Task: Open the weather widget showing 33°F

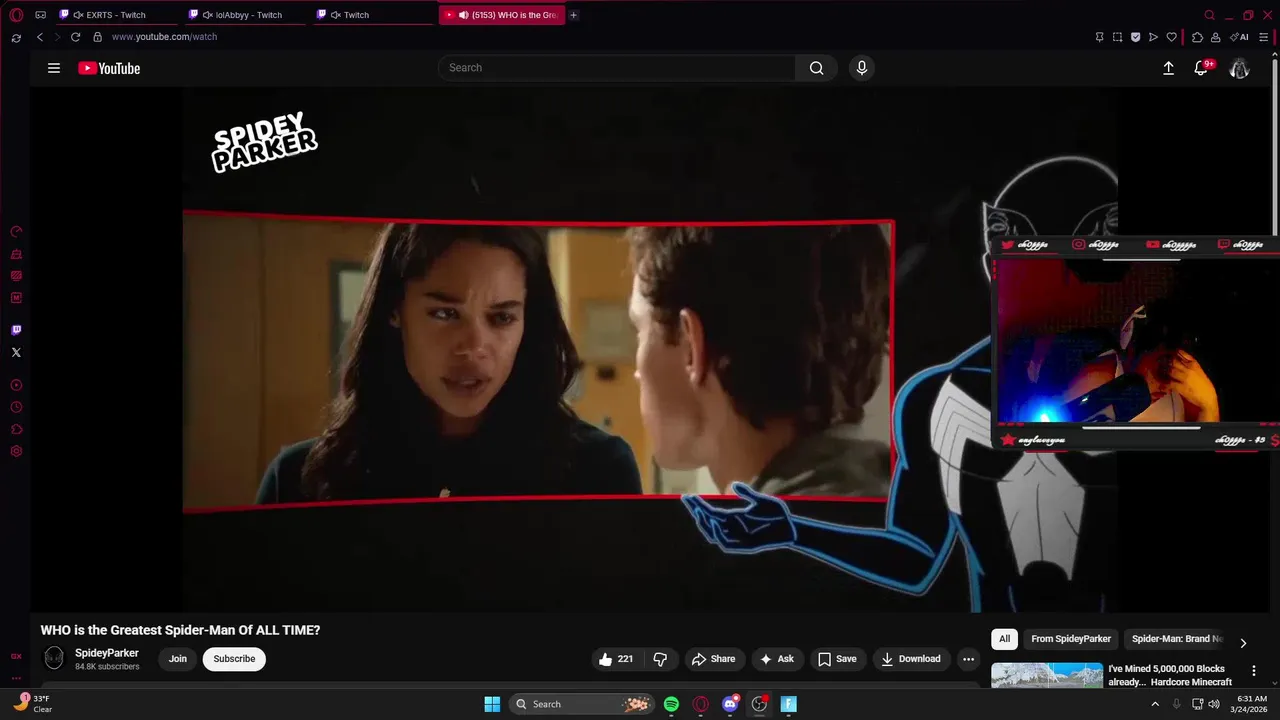Action: pyautogui.click(x=32, y=704)
